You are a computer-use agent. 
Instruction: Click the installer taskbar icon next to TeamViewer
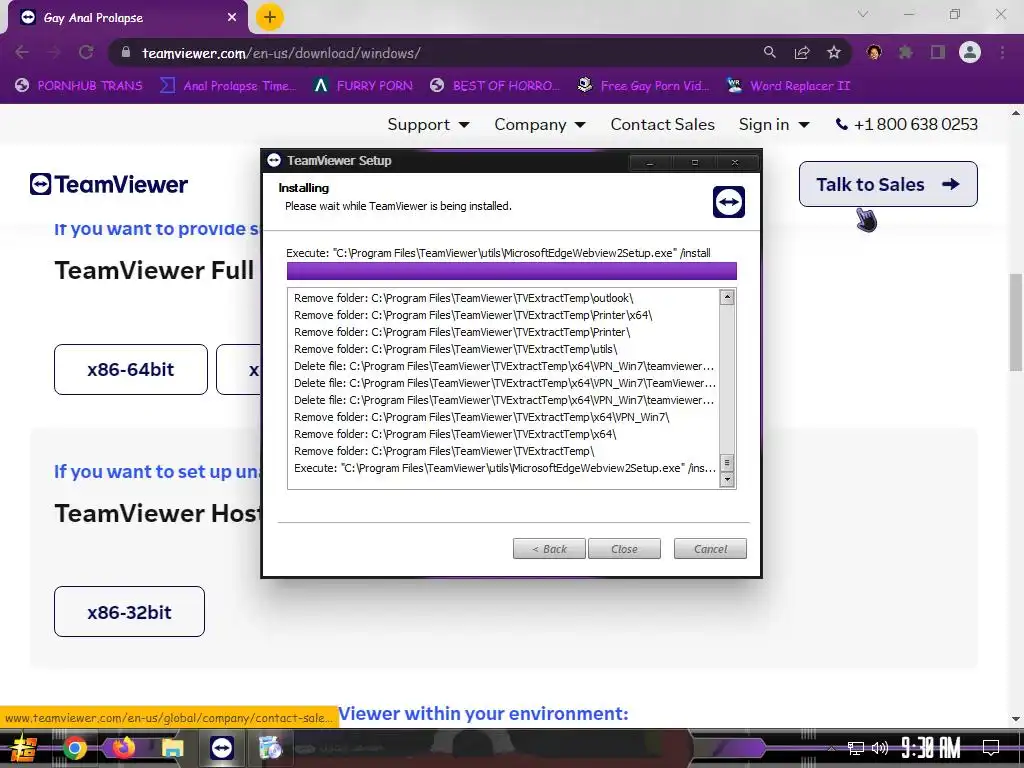pos(270,748)
